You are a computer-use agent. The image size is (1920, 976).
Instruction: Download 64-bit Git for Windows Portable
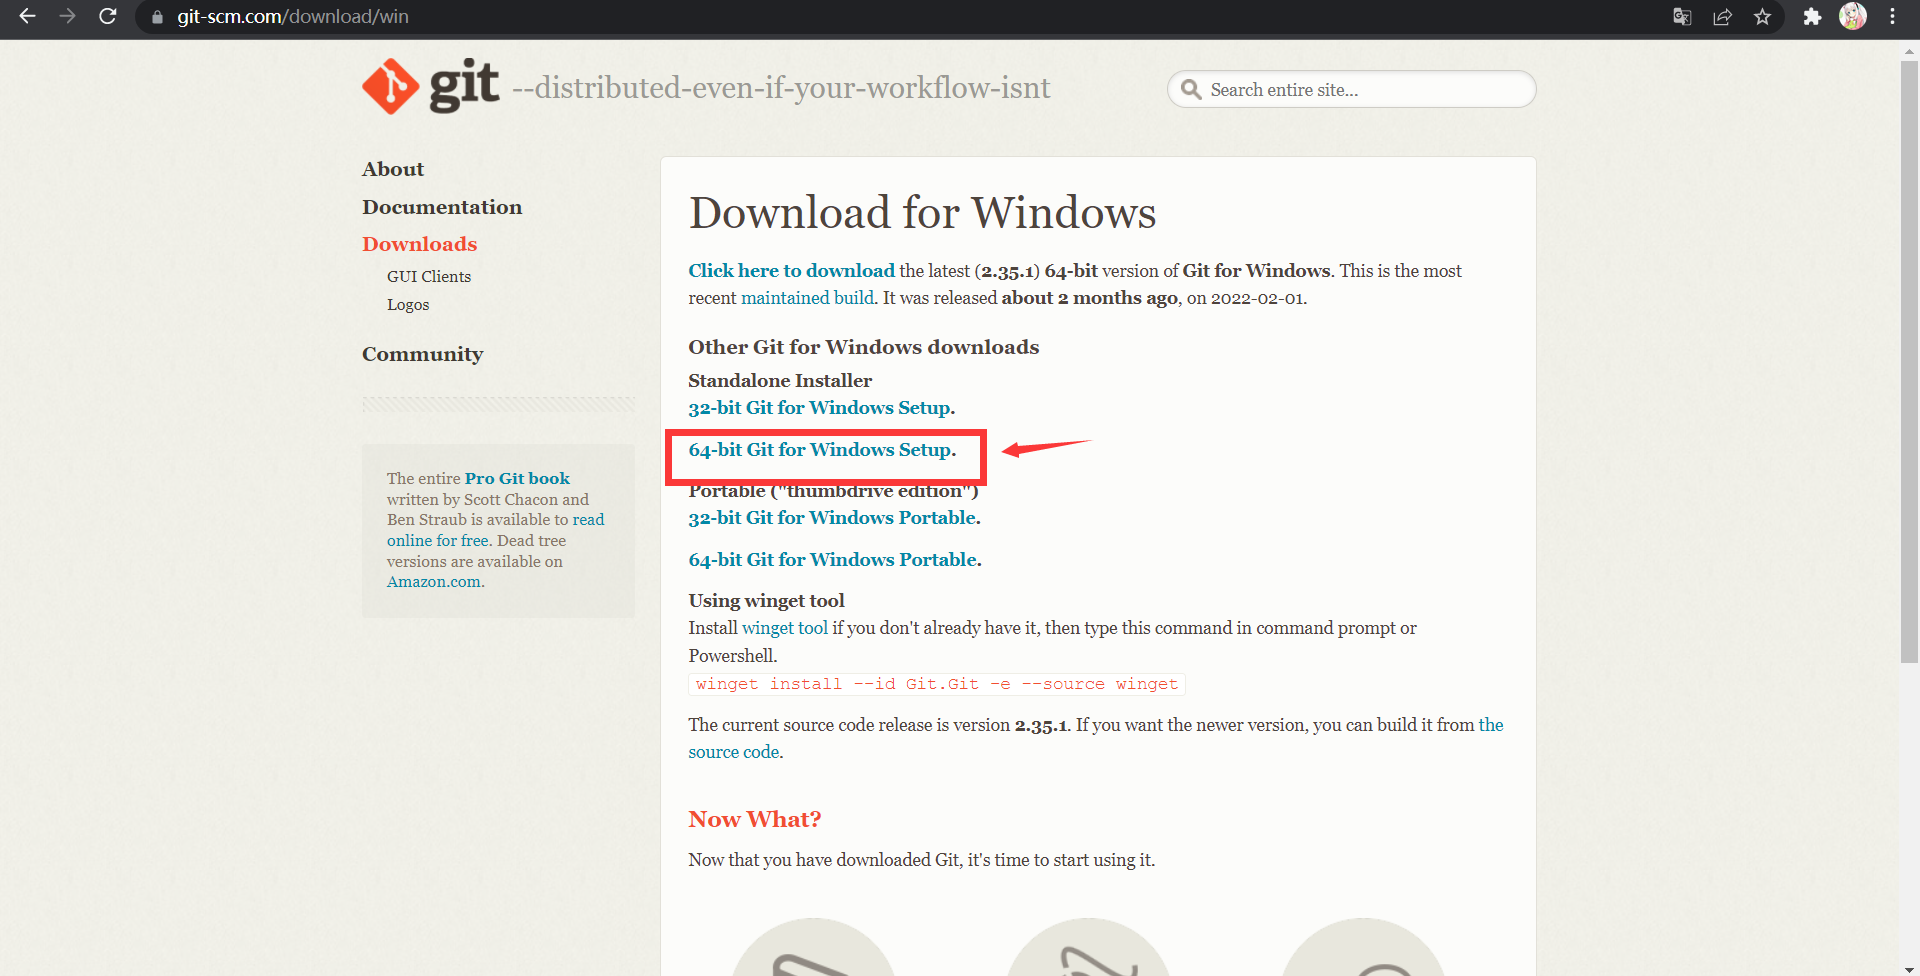click(x=834, y=560)
